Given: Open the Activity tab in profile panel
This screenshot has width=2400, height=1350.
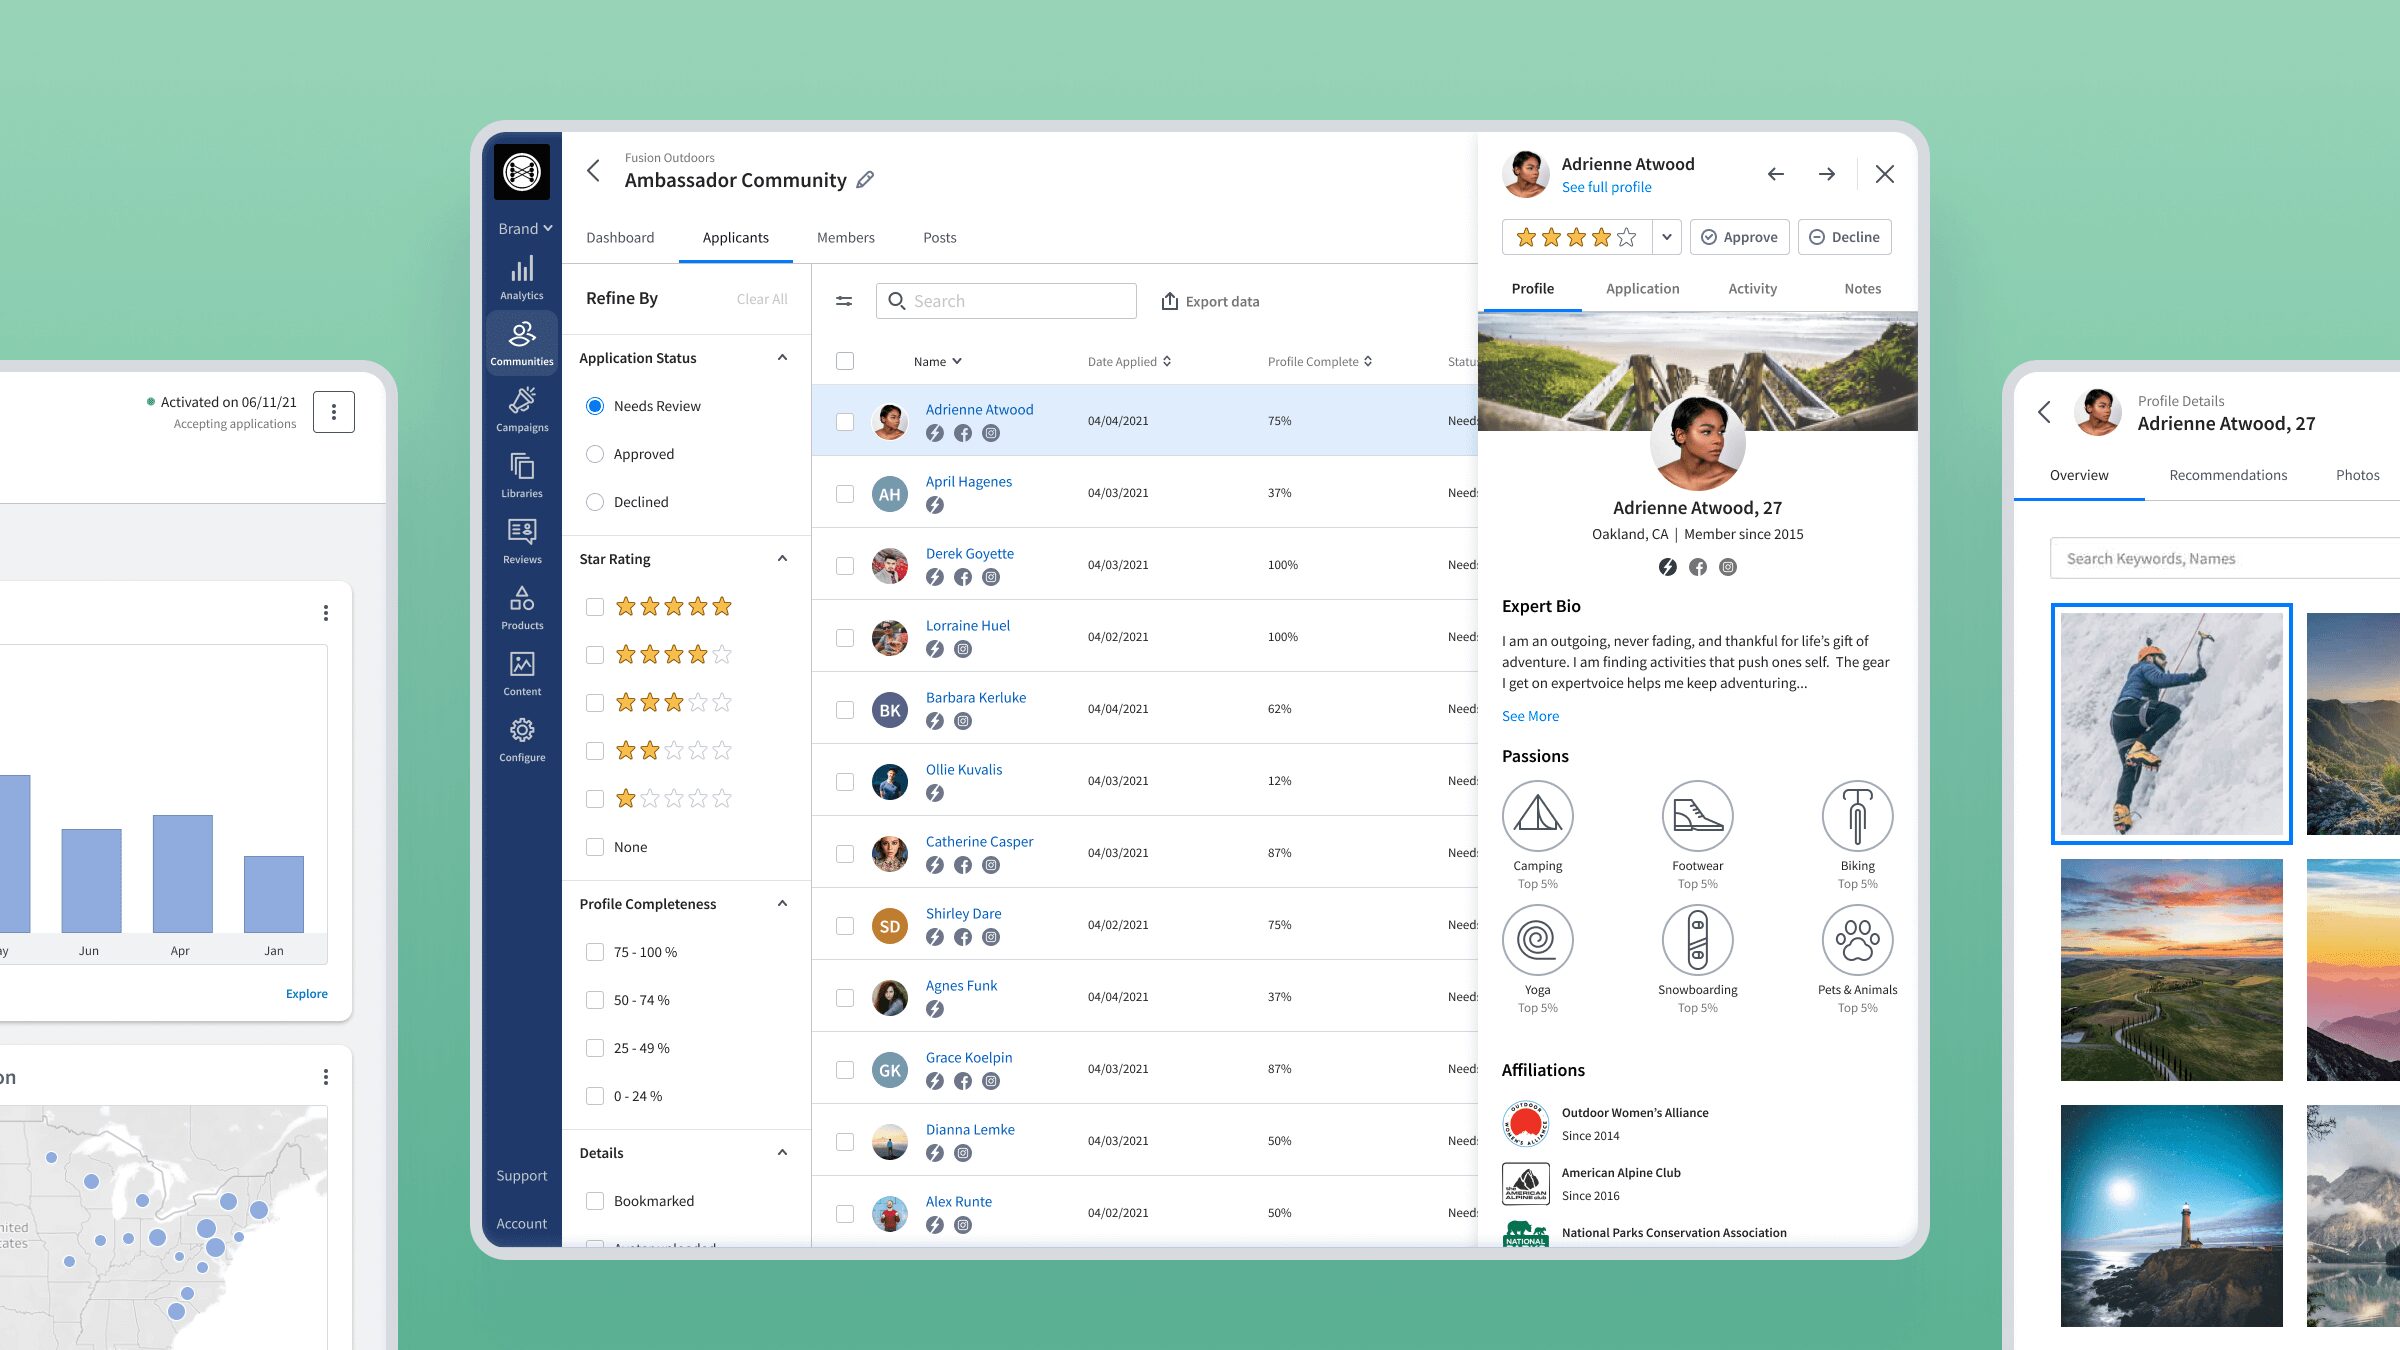Looking at the screenshot, I should point(1753,289).
